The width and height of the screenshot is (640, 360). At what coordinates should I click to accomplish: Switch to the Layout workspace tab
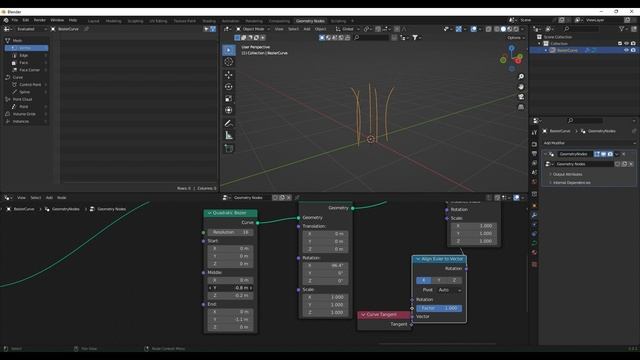pos(93,21)
